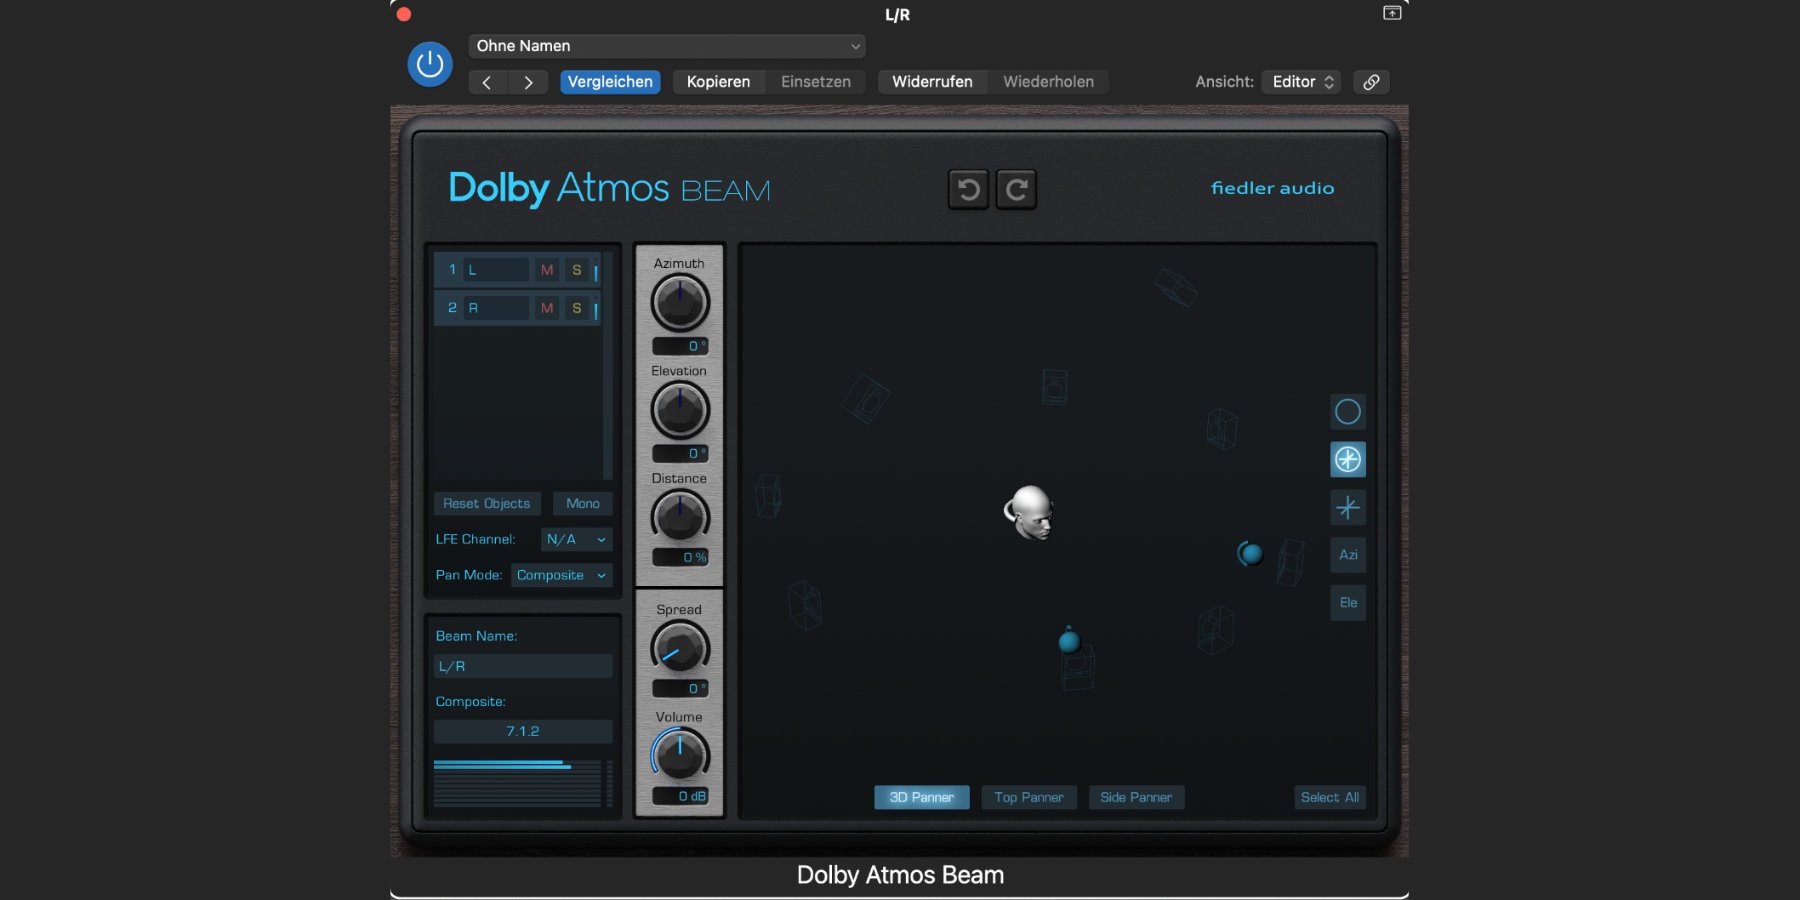Go to next preset with right arrow

click(528, 82)
